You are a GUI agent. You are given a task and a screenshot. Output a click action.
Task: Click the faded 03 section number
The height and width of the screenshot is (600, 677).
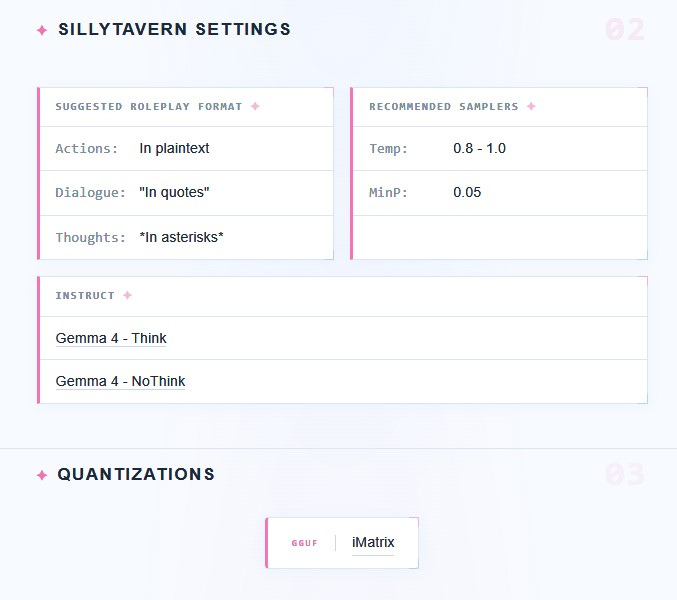[625, 474]
